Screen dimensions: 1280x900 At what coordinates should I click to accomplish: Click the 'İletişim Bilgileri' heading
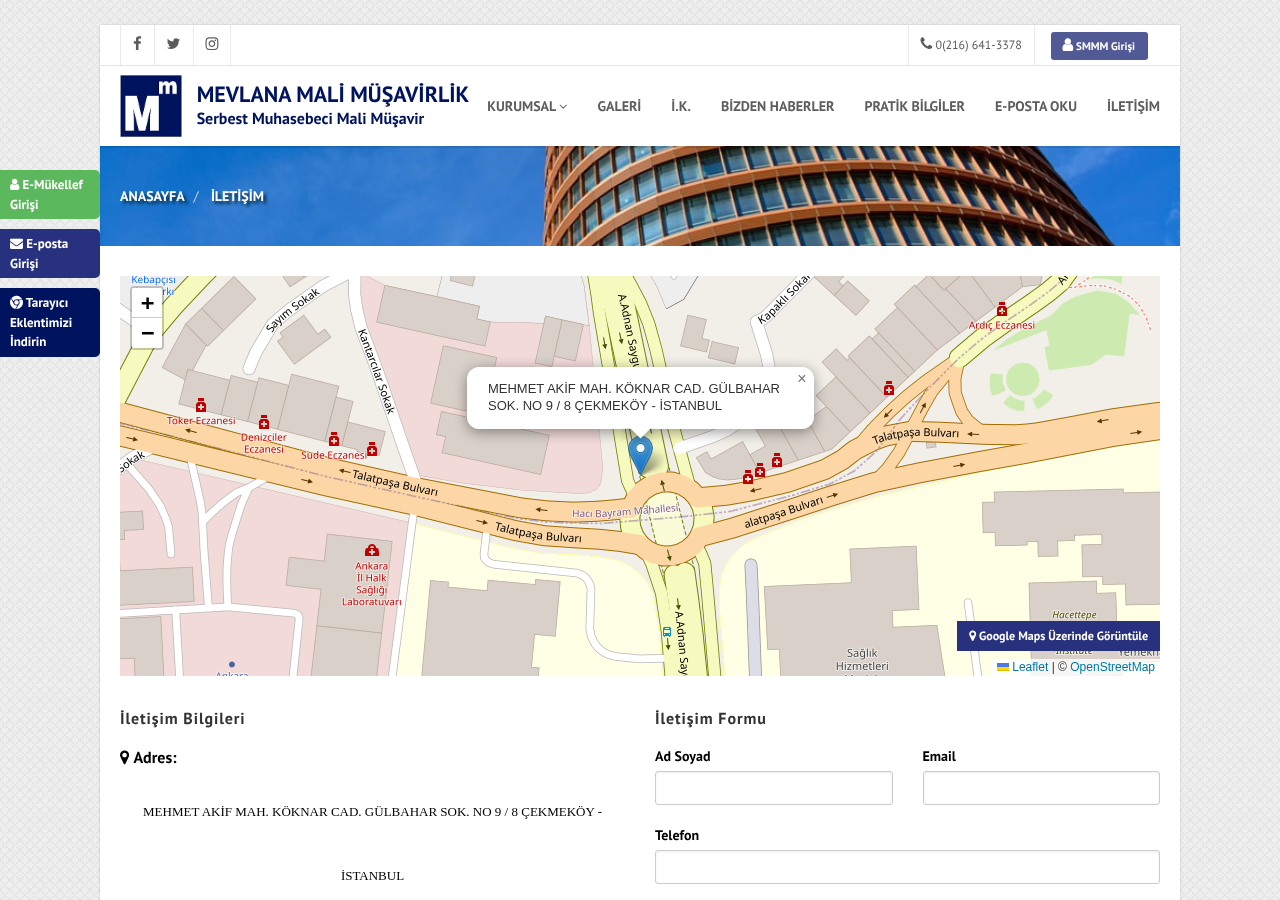[182, 718]
